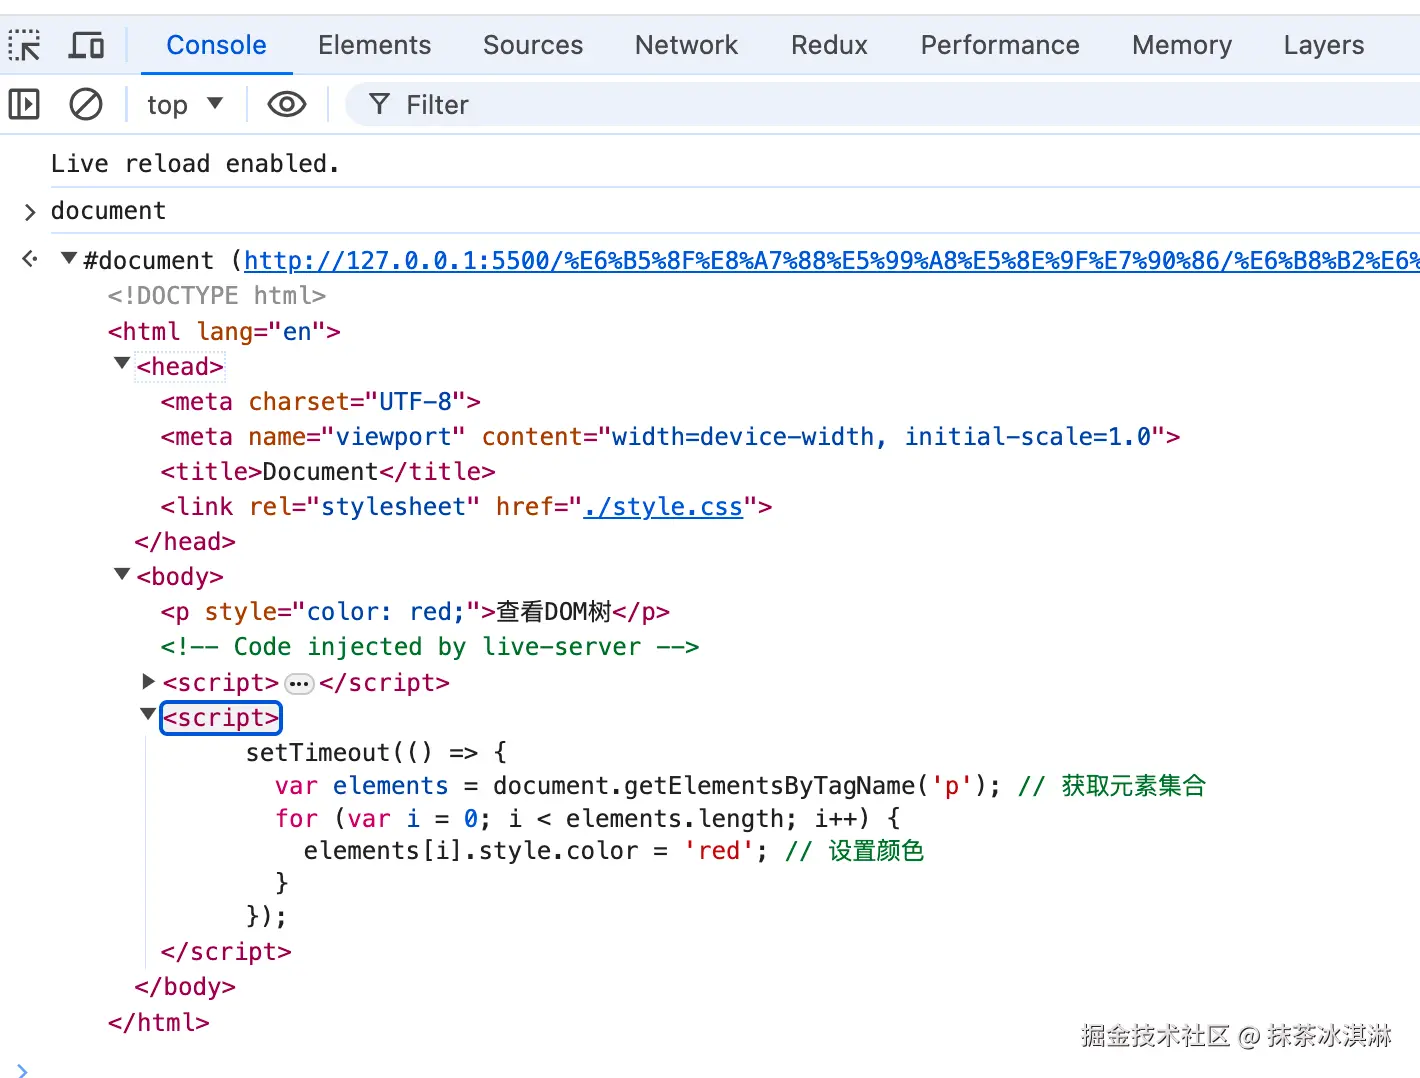Select the p style color red line
Screen dimensions: 1420x1078
[415, 612]
